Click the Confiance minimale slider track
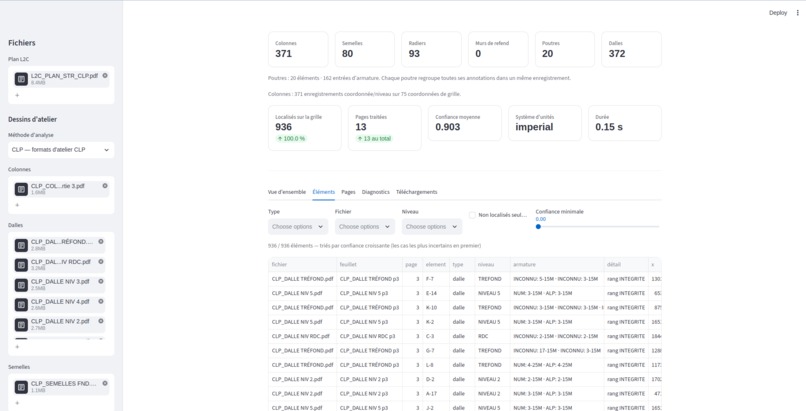Screen dimensions: 806x411 point(598,227)
